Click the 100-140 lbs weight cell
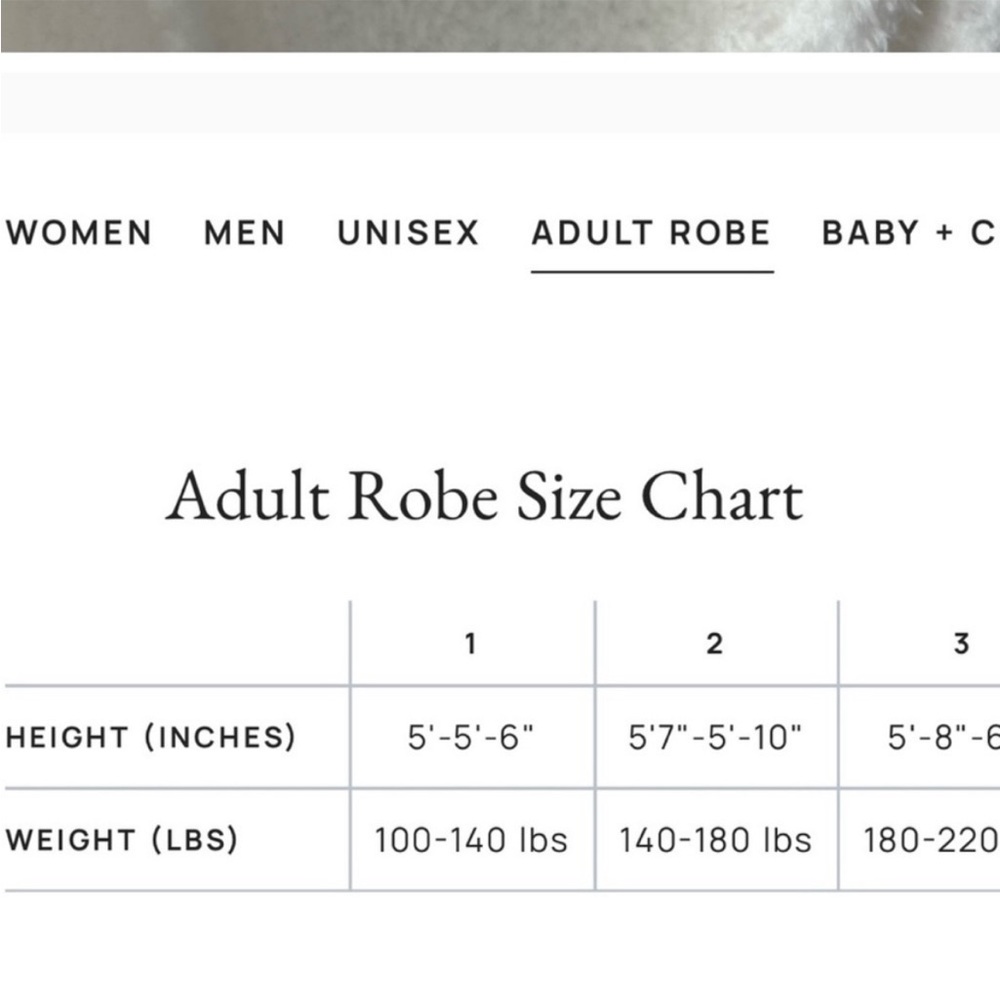This screenshot has height=1000, width=1000. click(x=471, y=840)
